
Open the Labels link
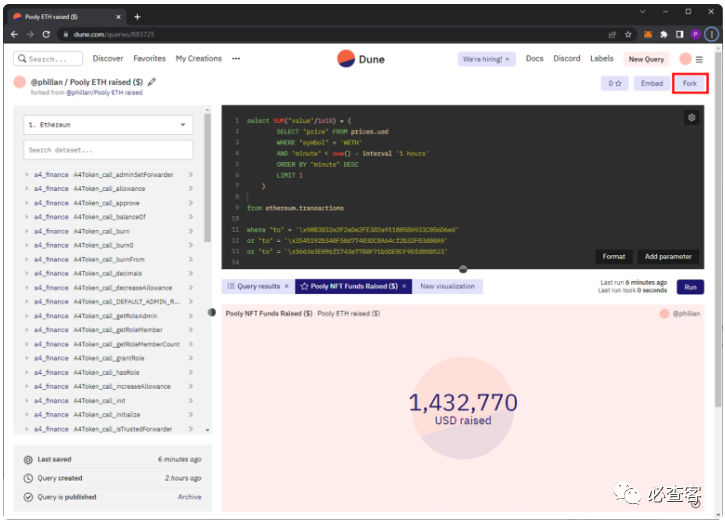pyautogui.click(x=602, y=58)
